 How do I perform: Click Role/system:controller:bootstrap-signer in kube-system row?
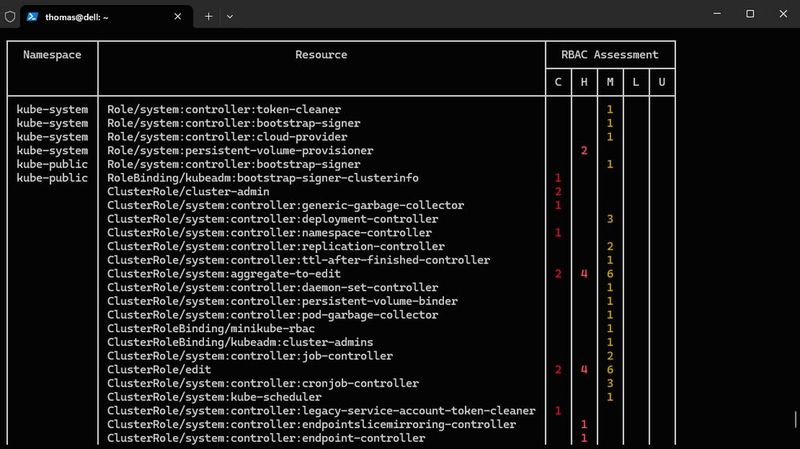234,123
